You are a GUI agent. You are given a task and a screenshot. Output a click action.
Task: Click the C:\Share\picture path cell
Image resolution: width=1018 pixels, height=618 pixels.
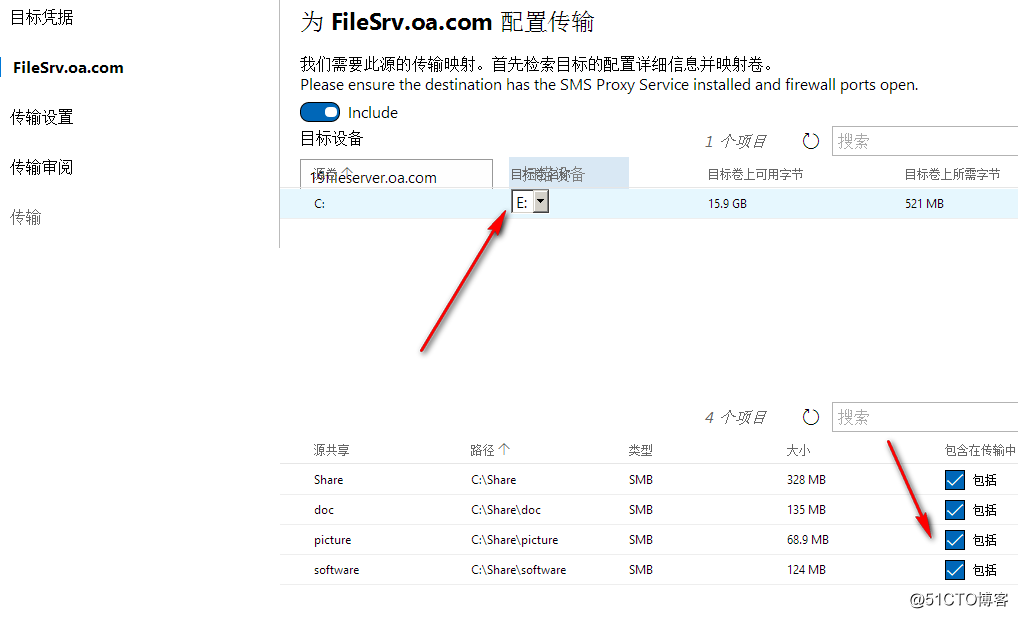point(514,539)
